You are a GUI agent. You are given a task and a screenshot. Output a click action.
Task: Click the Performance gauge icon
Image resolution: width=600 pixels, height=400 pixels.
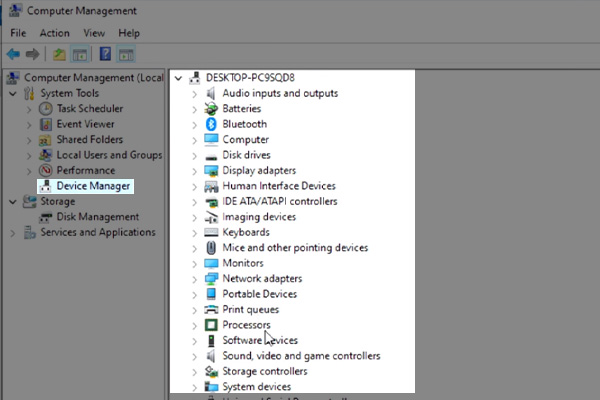(46, 170)
